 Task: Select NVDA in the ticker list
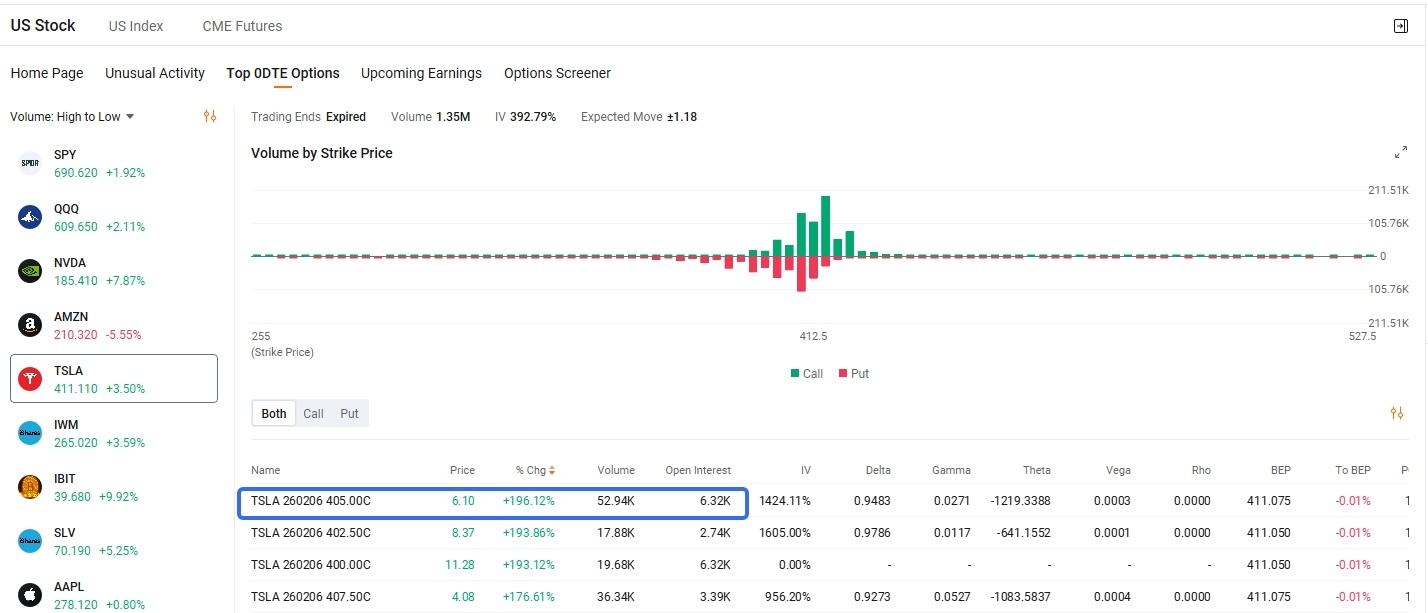pyautogui.click(x=114, y=271)
